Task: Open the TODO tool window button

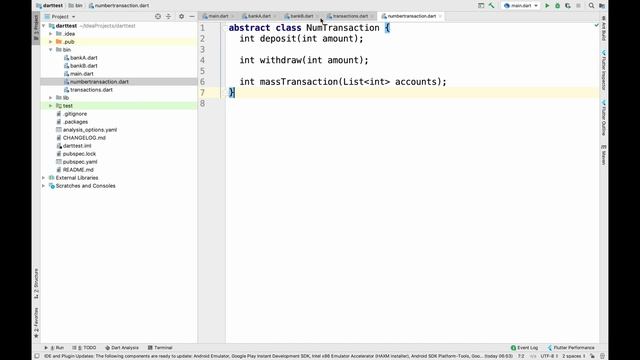Action: coord(84,348)
